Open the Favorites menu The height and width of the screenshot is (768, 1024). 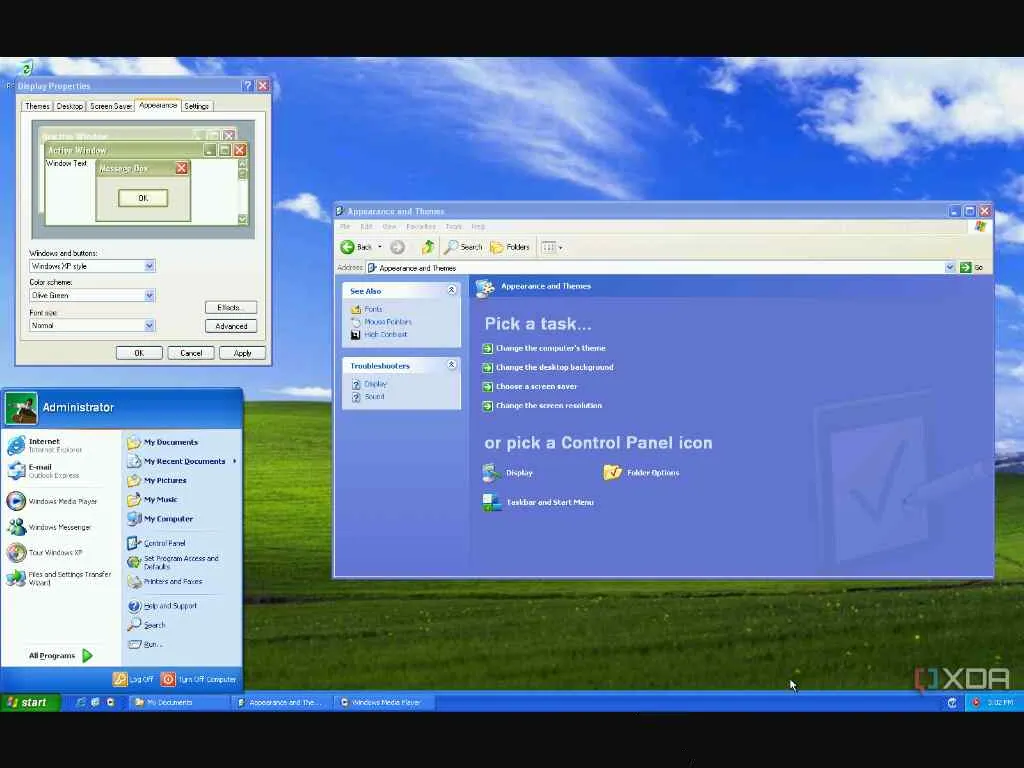421,227
